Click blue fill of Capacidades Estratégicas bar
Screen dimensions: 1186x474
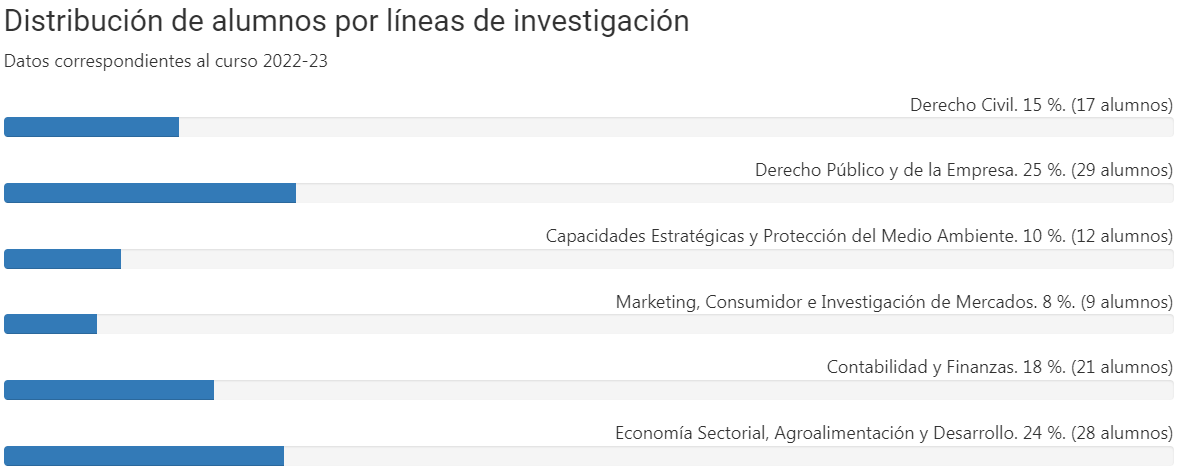[x=62, y=259]
